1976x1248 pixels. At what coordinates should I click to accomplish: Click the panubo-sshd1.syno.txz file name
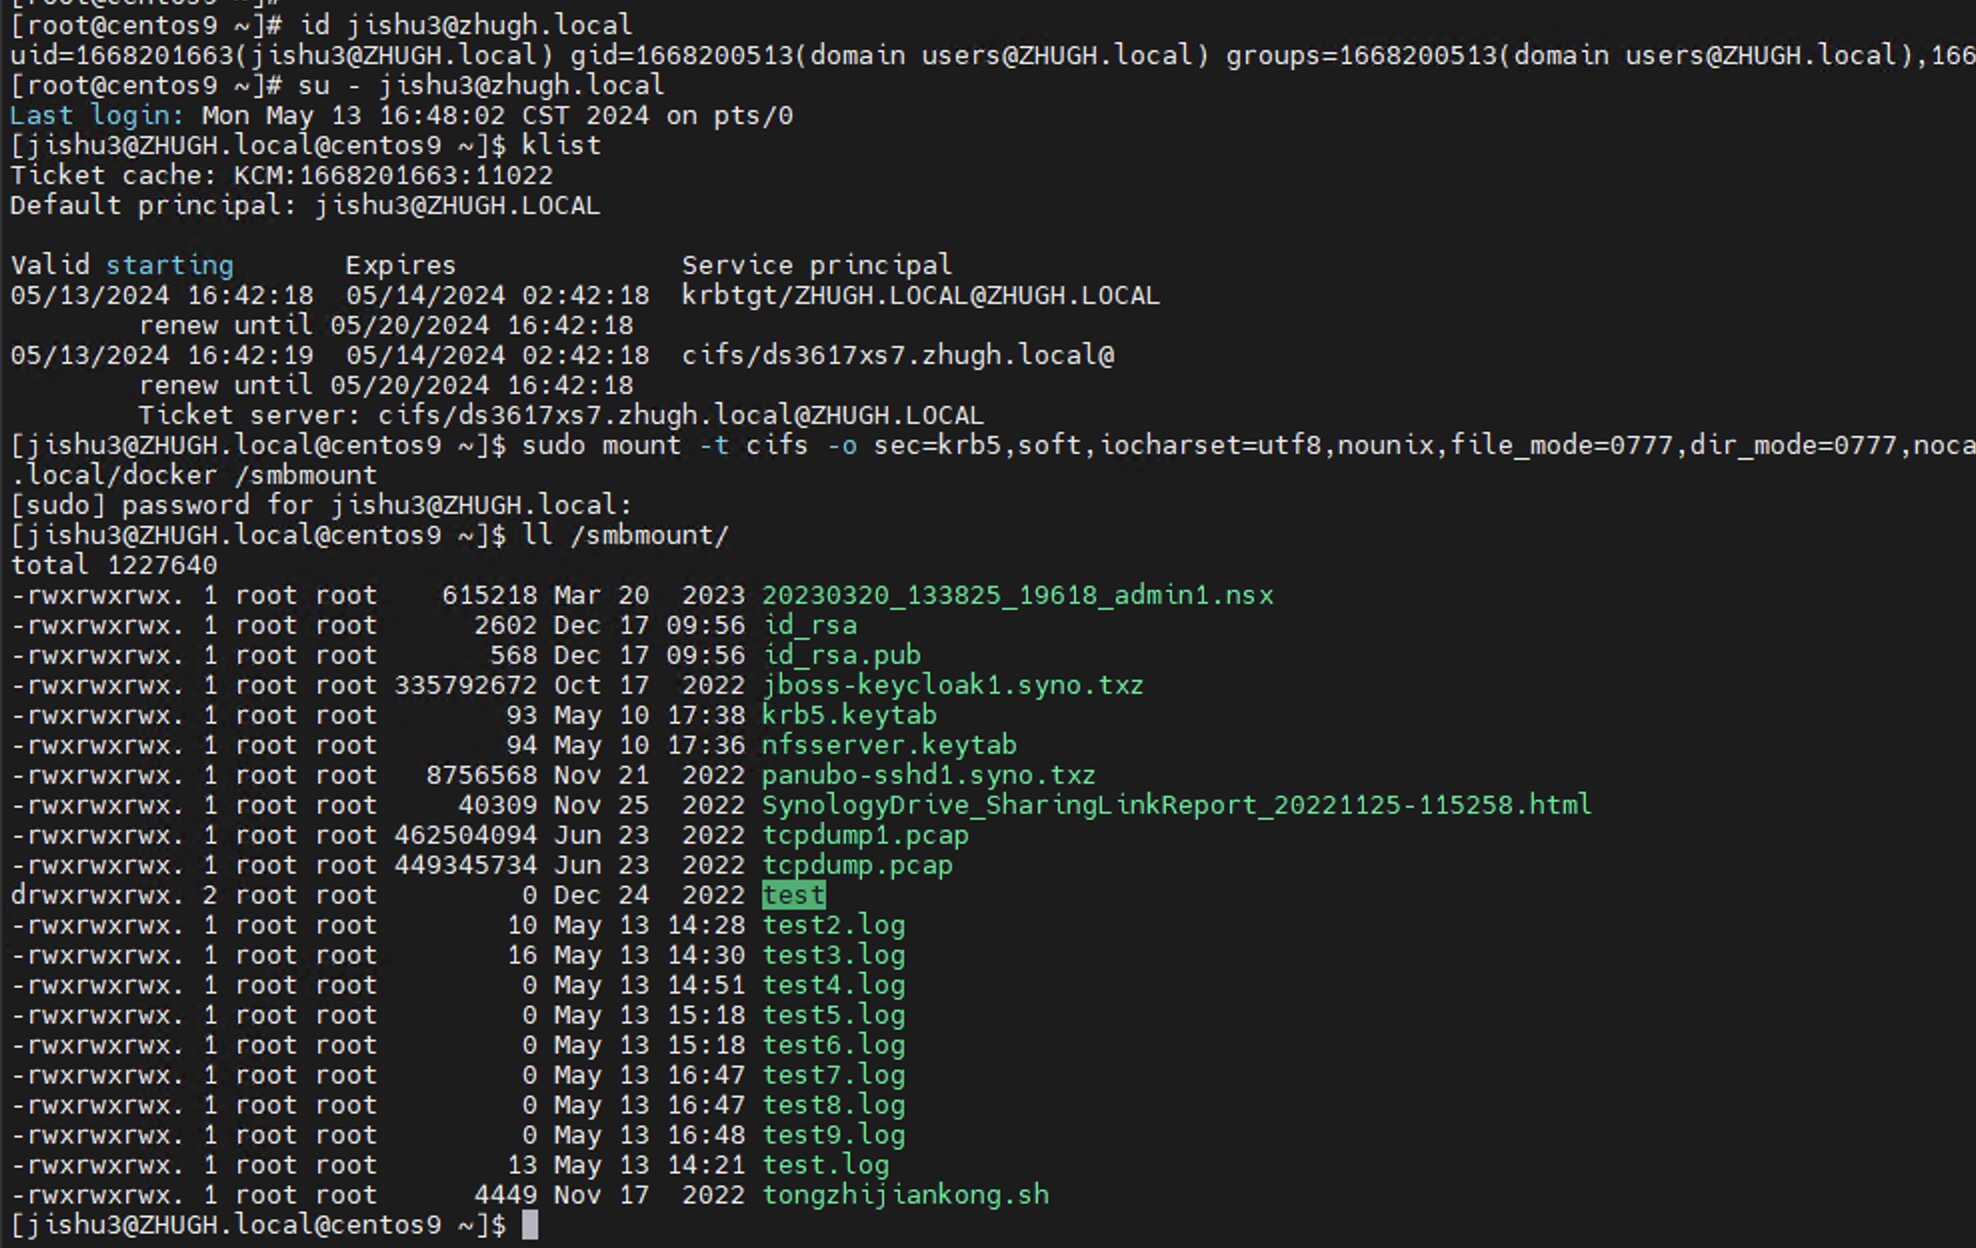pyautogui.click(x=929, y=775)
